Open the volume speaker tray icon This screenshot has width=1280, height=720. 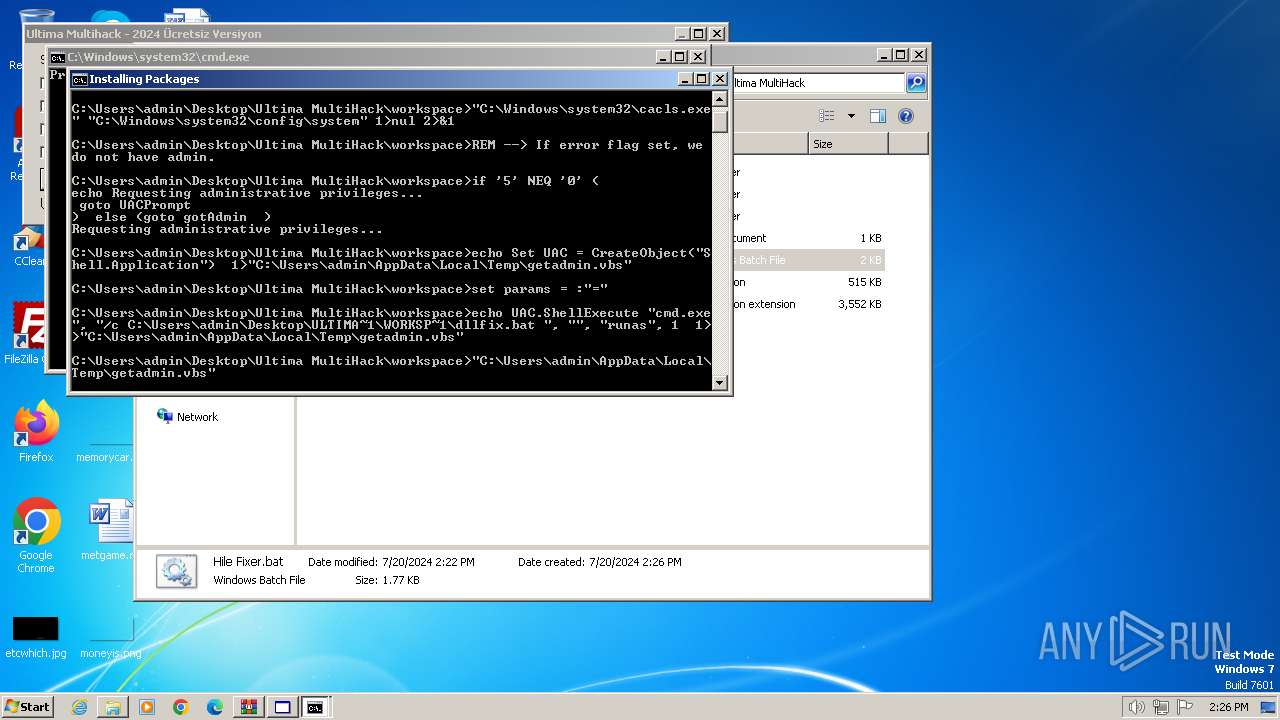[x=1137, y=707]
